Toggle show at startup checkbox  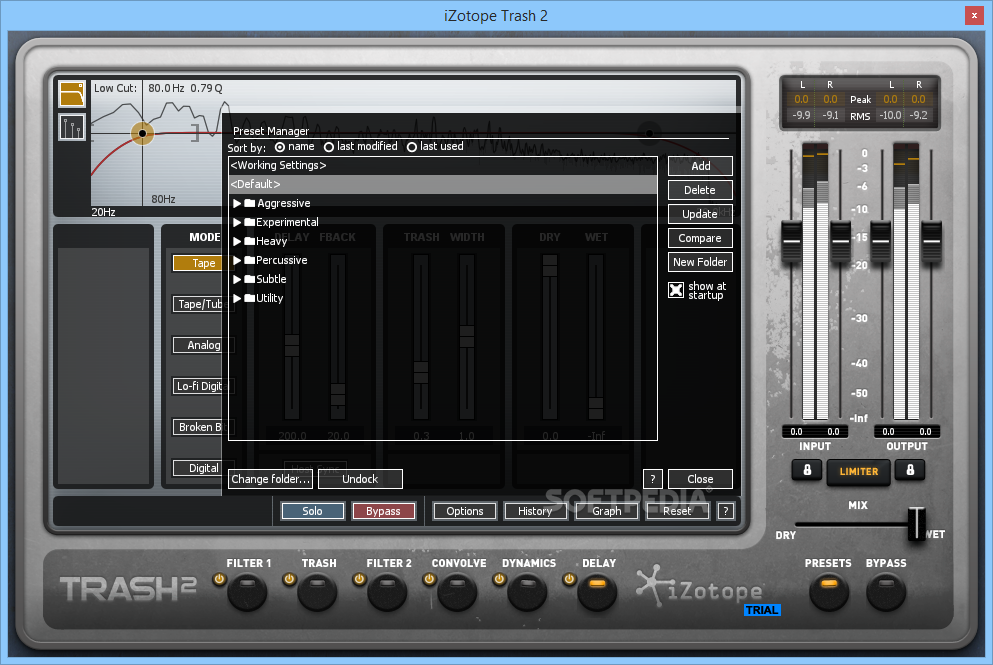(676, 290)
